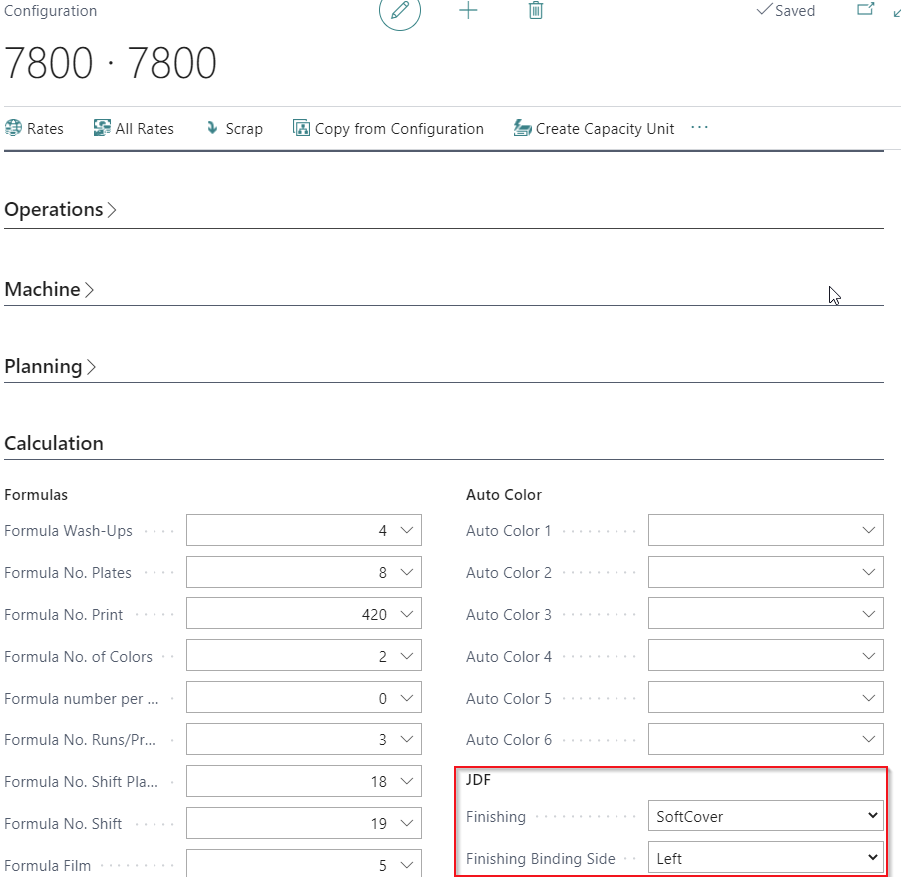Click the trash can delete icon
This screenshot has width=901, height=877.
(x=536, y=11)
